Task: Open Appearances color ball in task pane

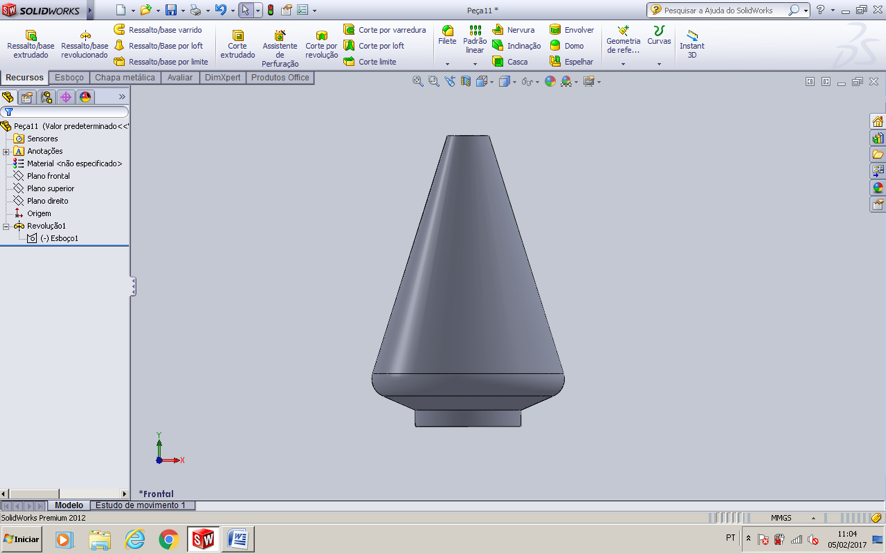Action: coord(878,187)
